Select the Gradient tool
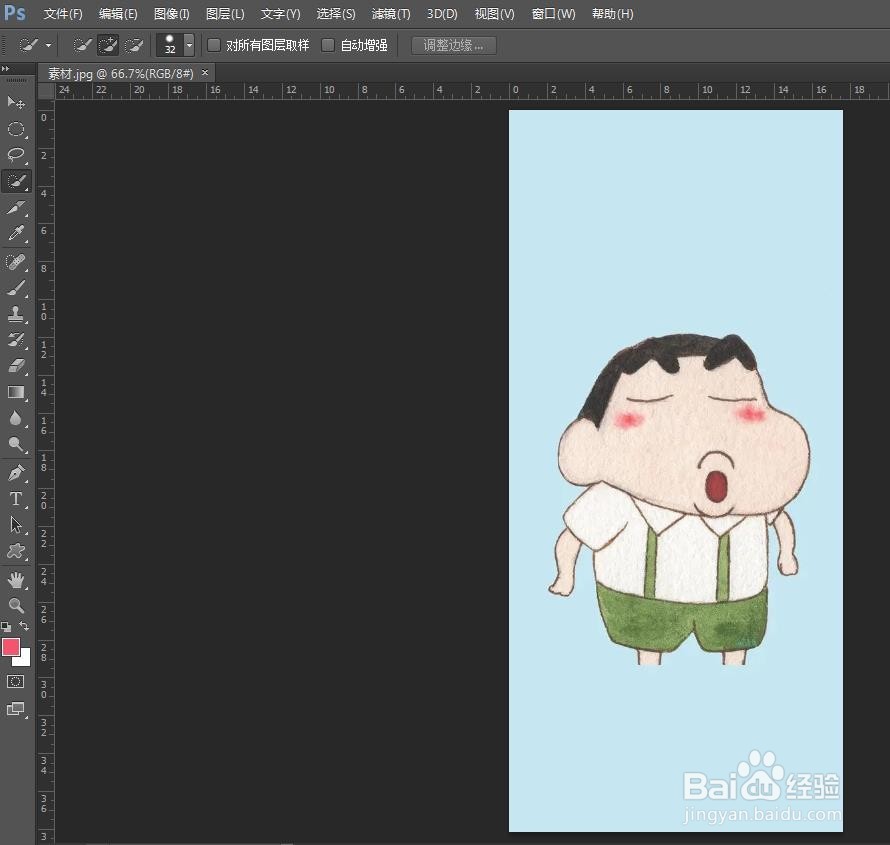 16,392
